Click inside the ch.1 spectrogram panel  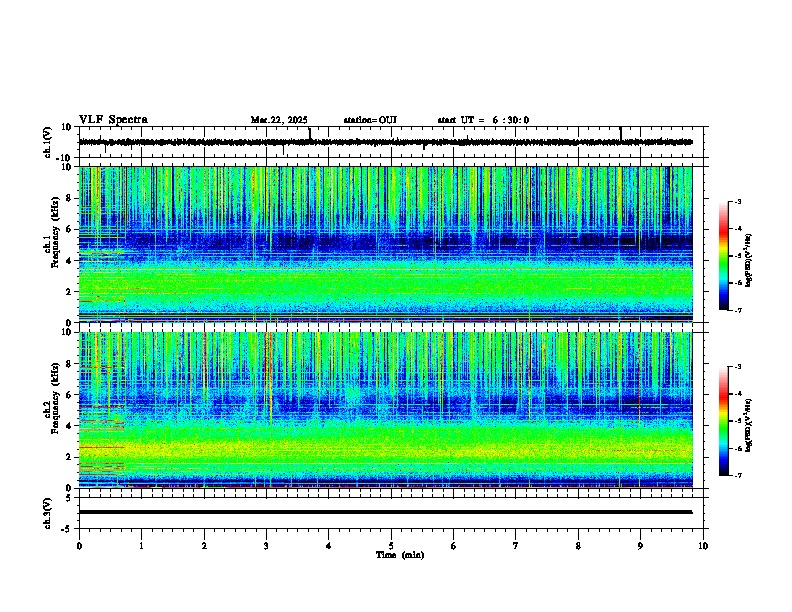click(385, 244)
